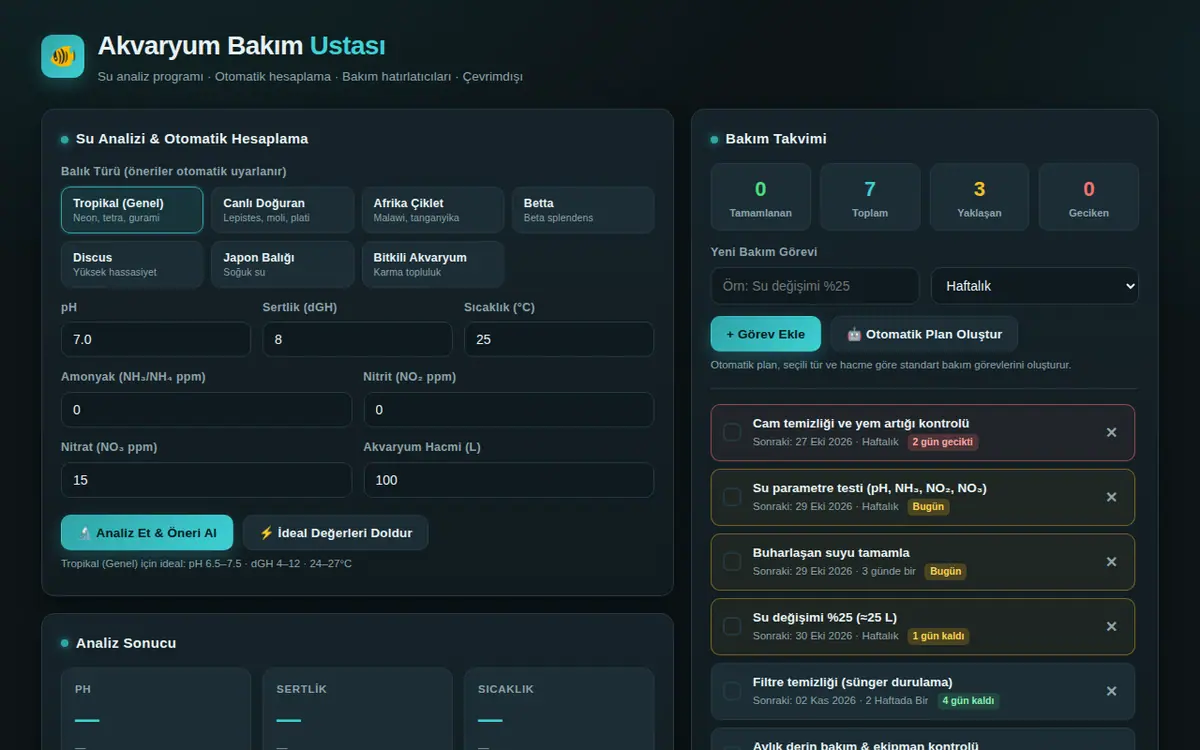The width and height of the screenshot is (1200, 750).
Task: Open the Haftalık frequency dropdown
Action: (x=1035, y=286)
